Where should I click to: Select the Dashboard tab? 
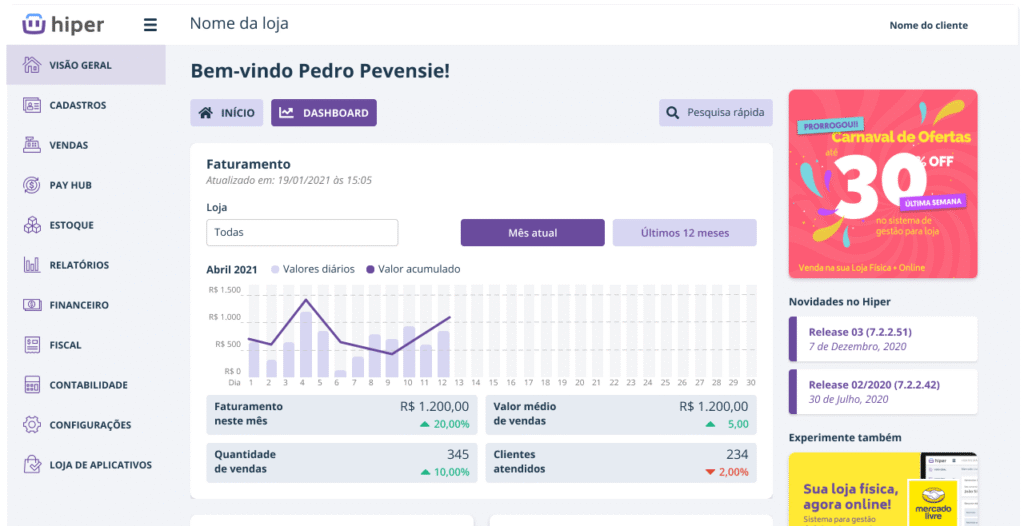pos(323,113)
